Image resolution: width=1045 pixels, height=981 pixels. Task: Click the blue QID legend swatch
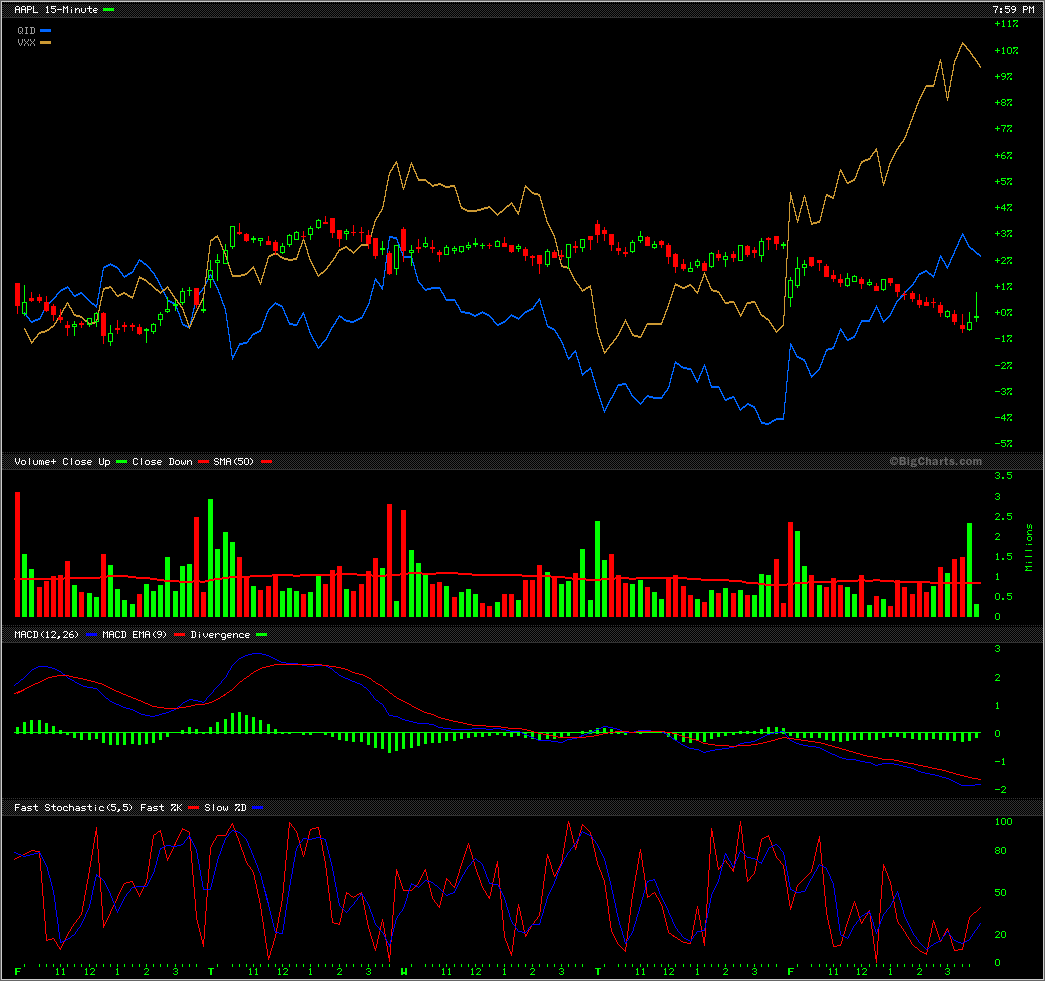(45, 30)
